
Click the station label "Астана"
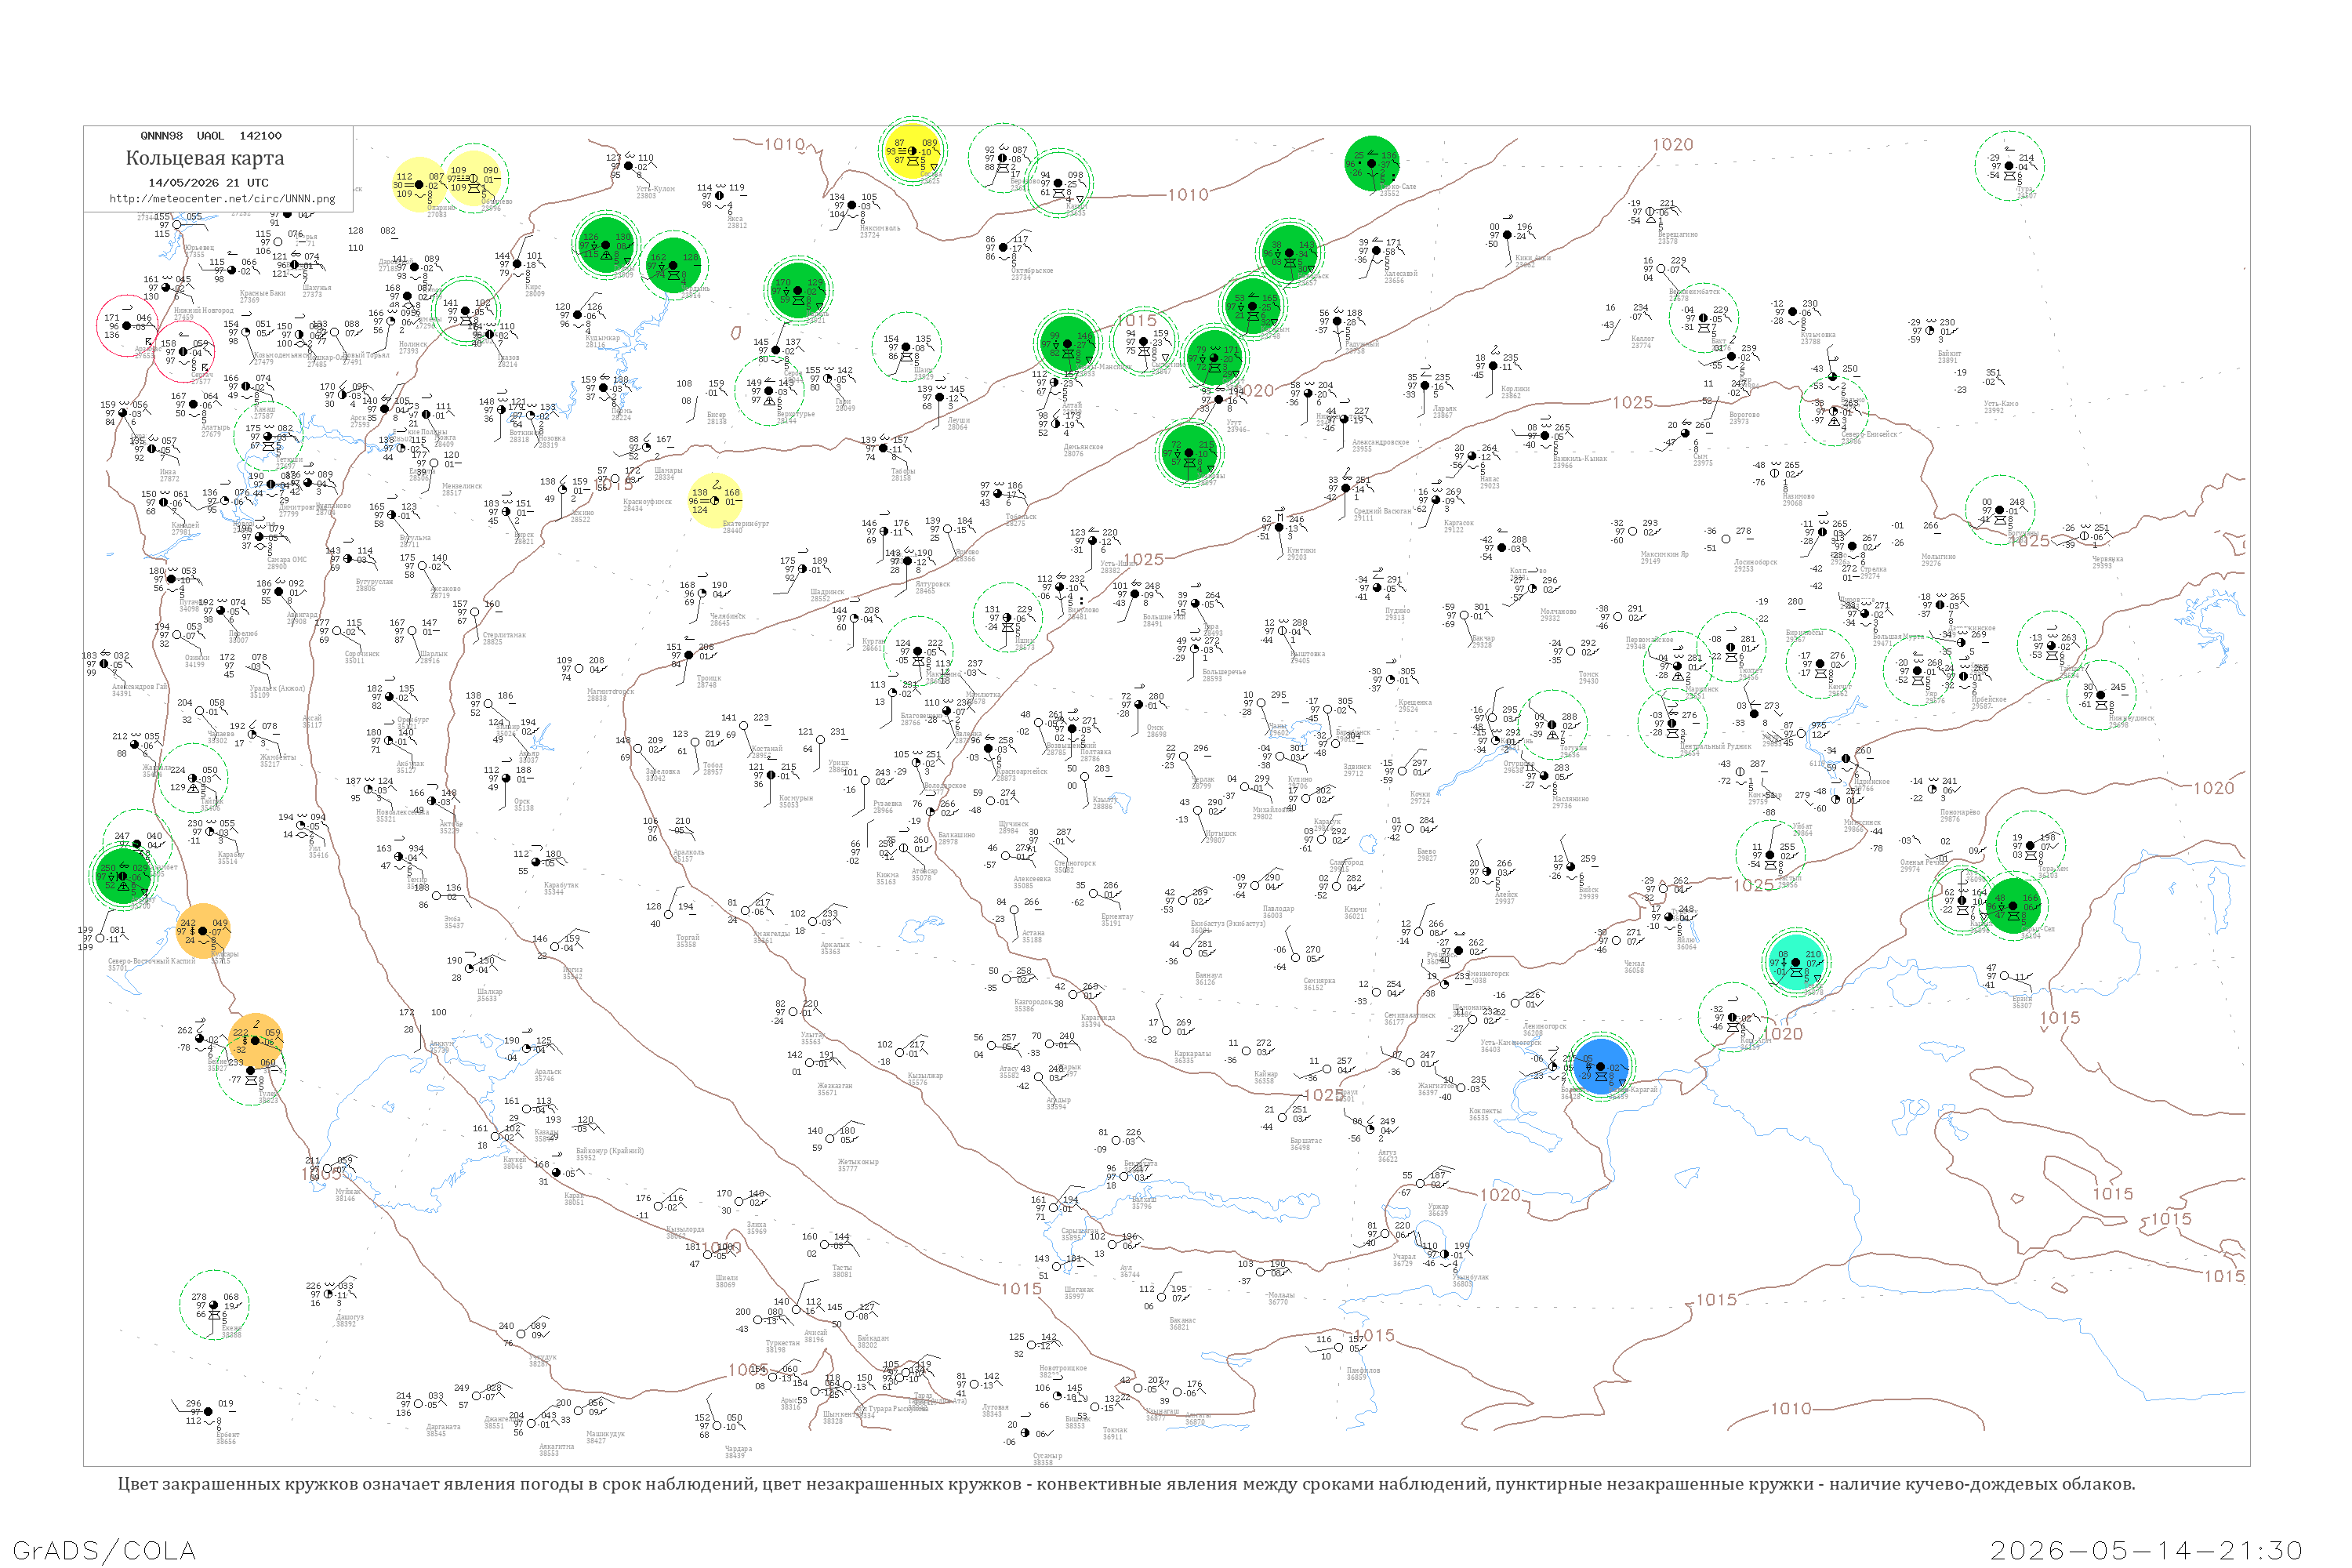tap(1033, 933)
